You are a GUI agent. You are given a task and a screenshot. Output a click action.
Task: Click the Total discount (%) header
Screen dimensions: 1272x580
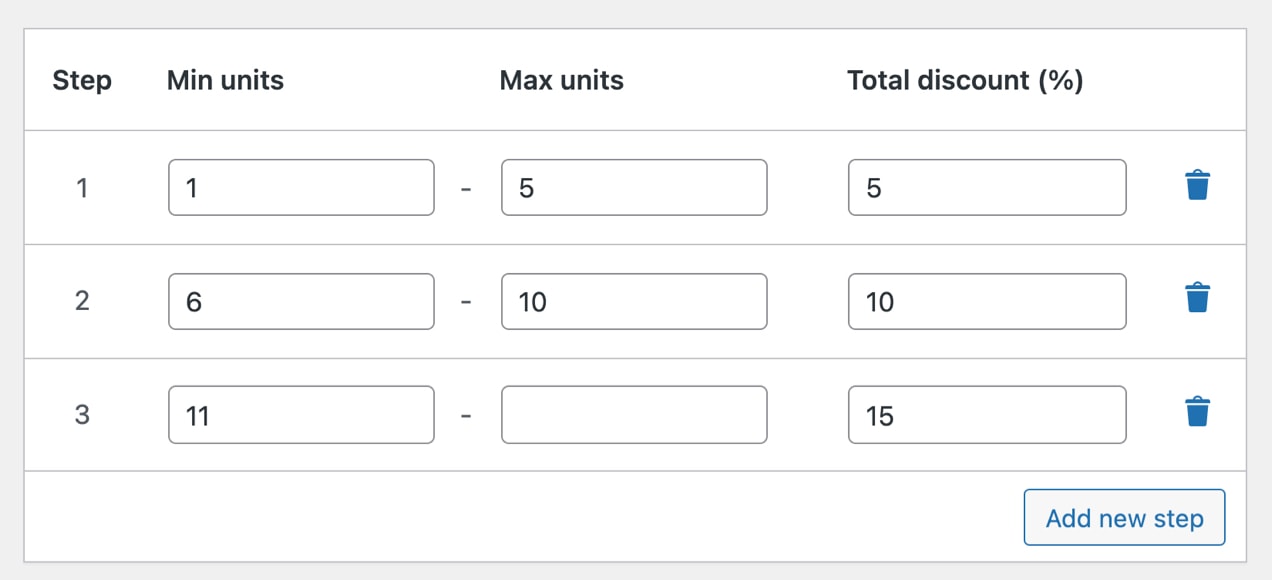[965, 80]
